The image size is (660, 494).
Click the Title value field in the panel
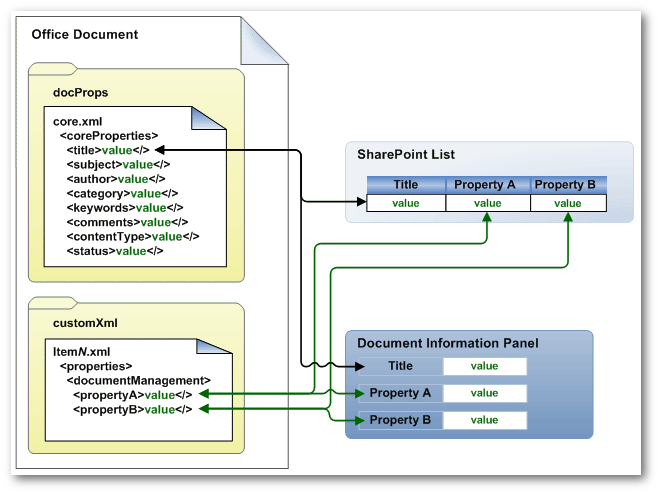[x=484, y=366]
